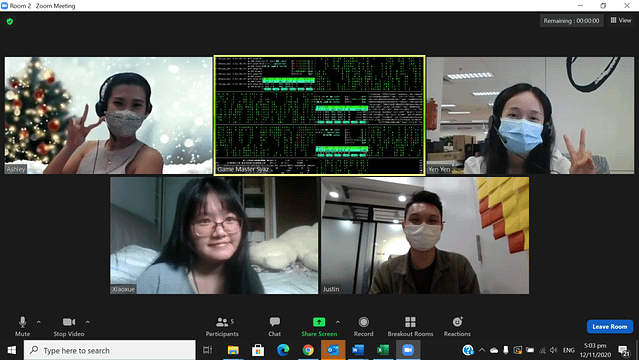Open the View layout menu
Viewport: 639px width, 360px height.
point(621,20)
